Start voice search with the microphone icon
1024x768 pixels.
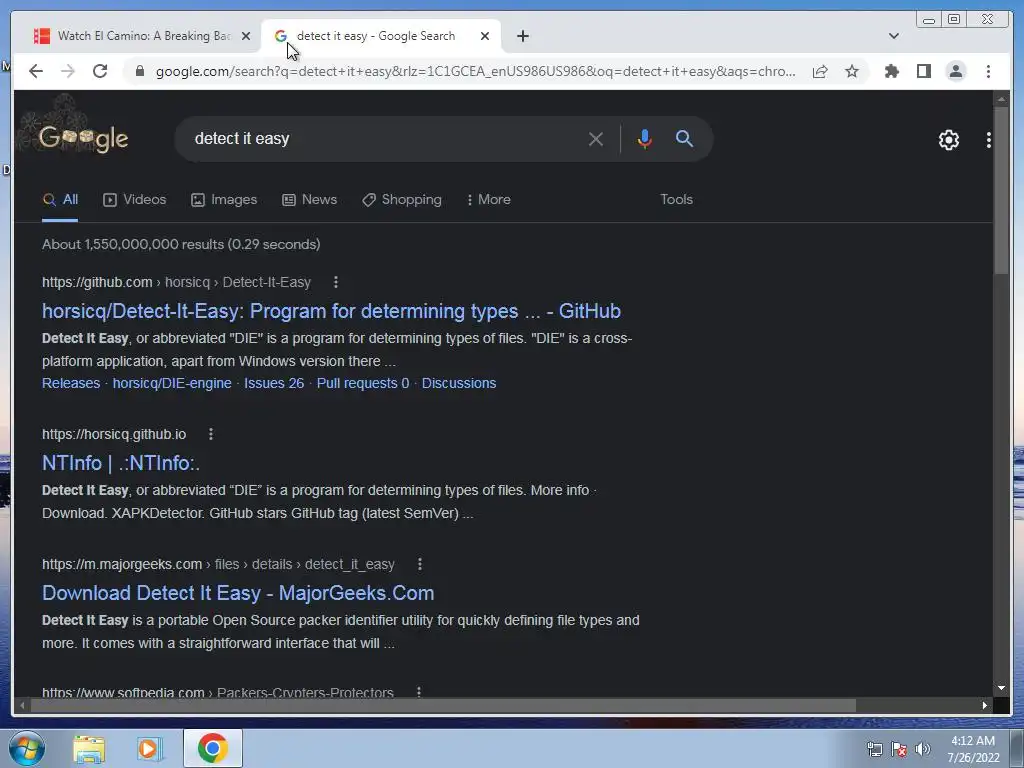click(x=645, y=139)
